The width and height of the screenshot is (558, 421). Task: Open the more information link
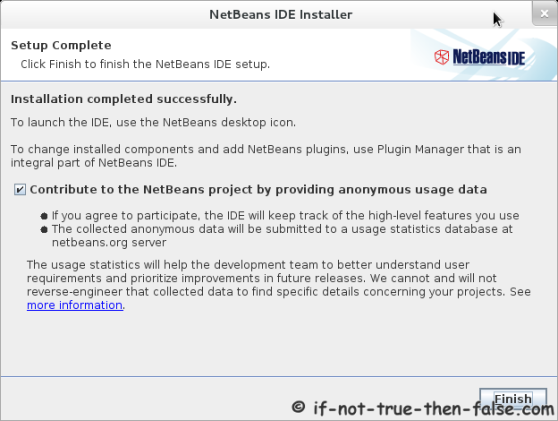75,305
